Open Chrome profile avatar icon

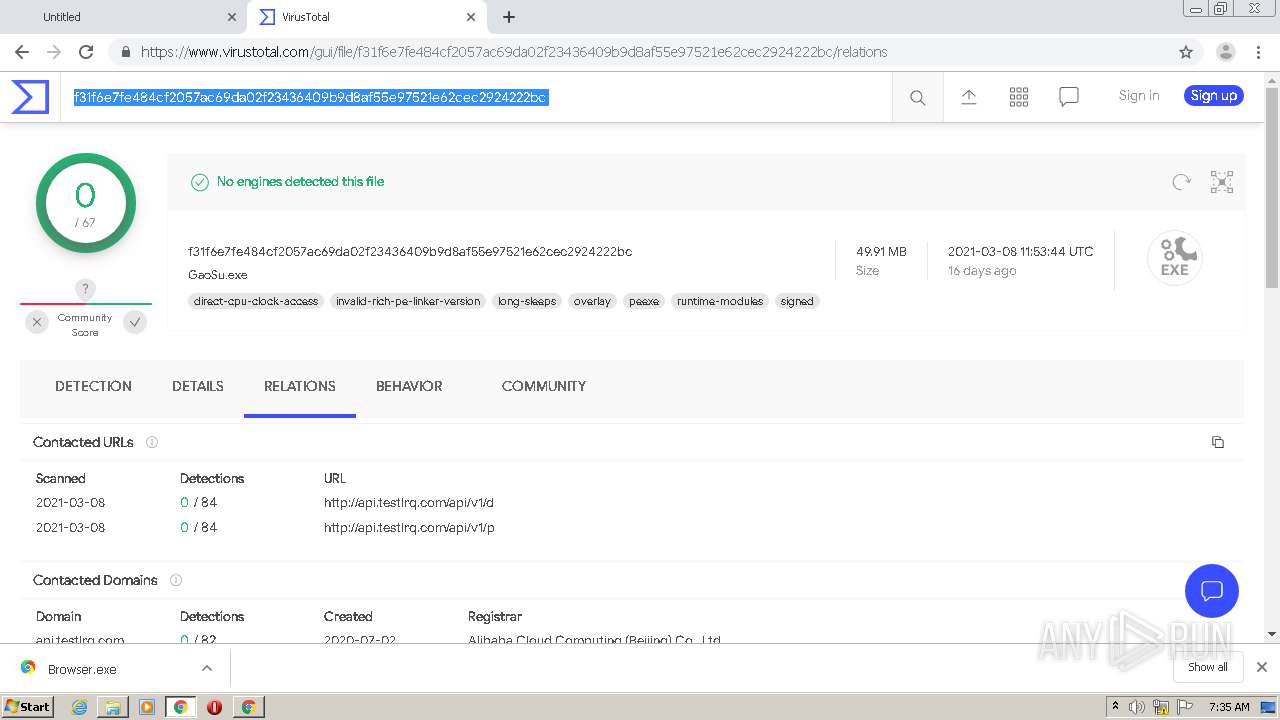click(x=1226, y=52)
